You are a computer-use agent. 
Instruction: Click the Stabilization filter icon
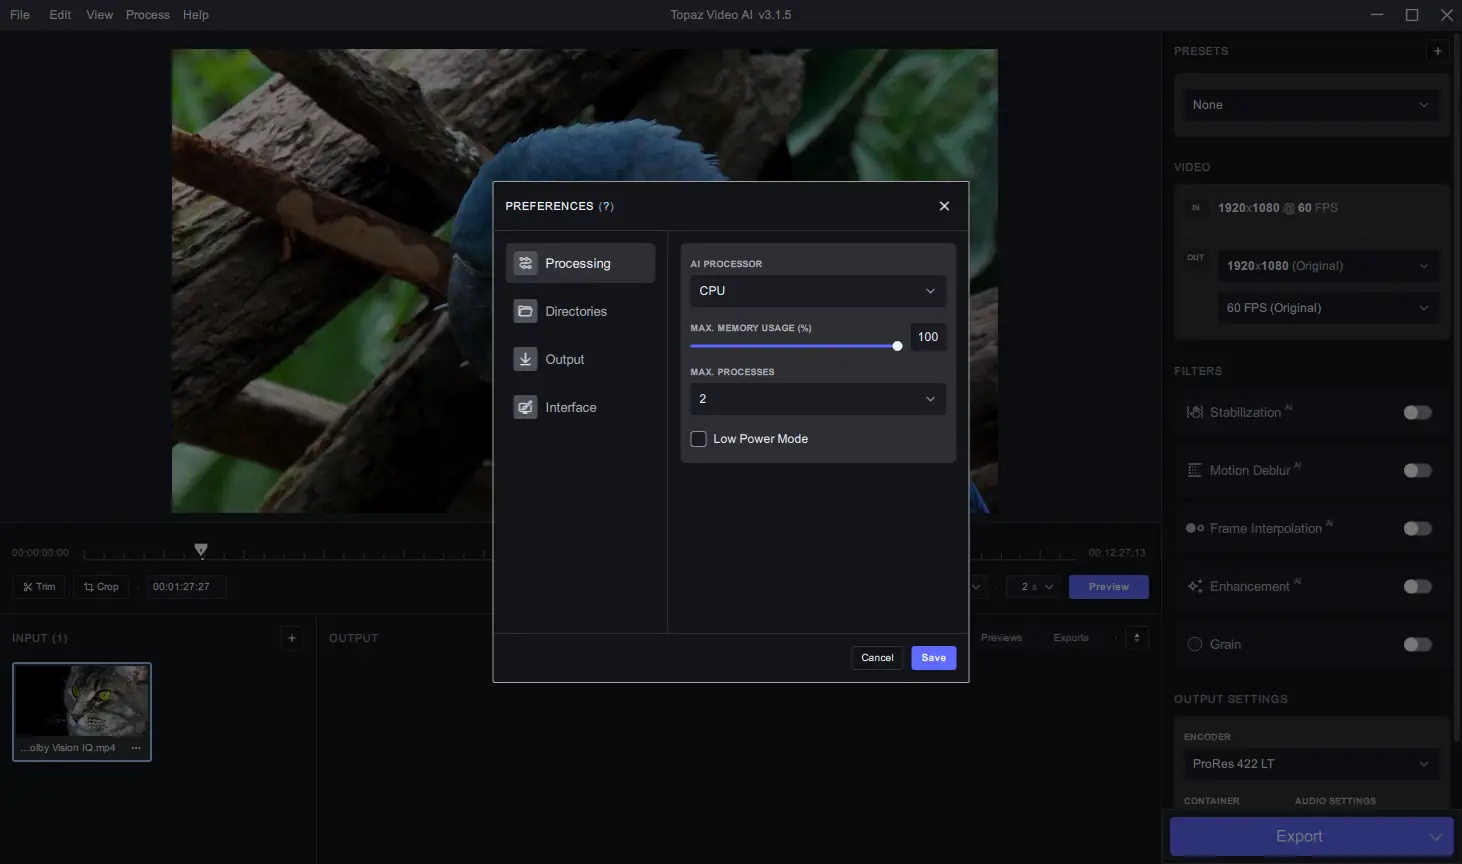pos(1195,412)
